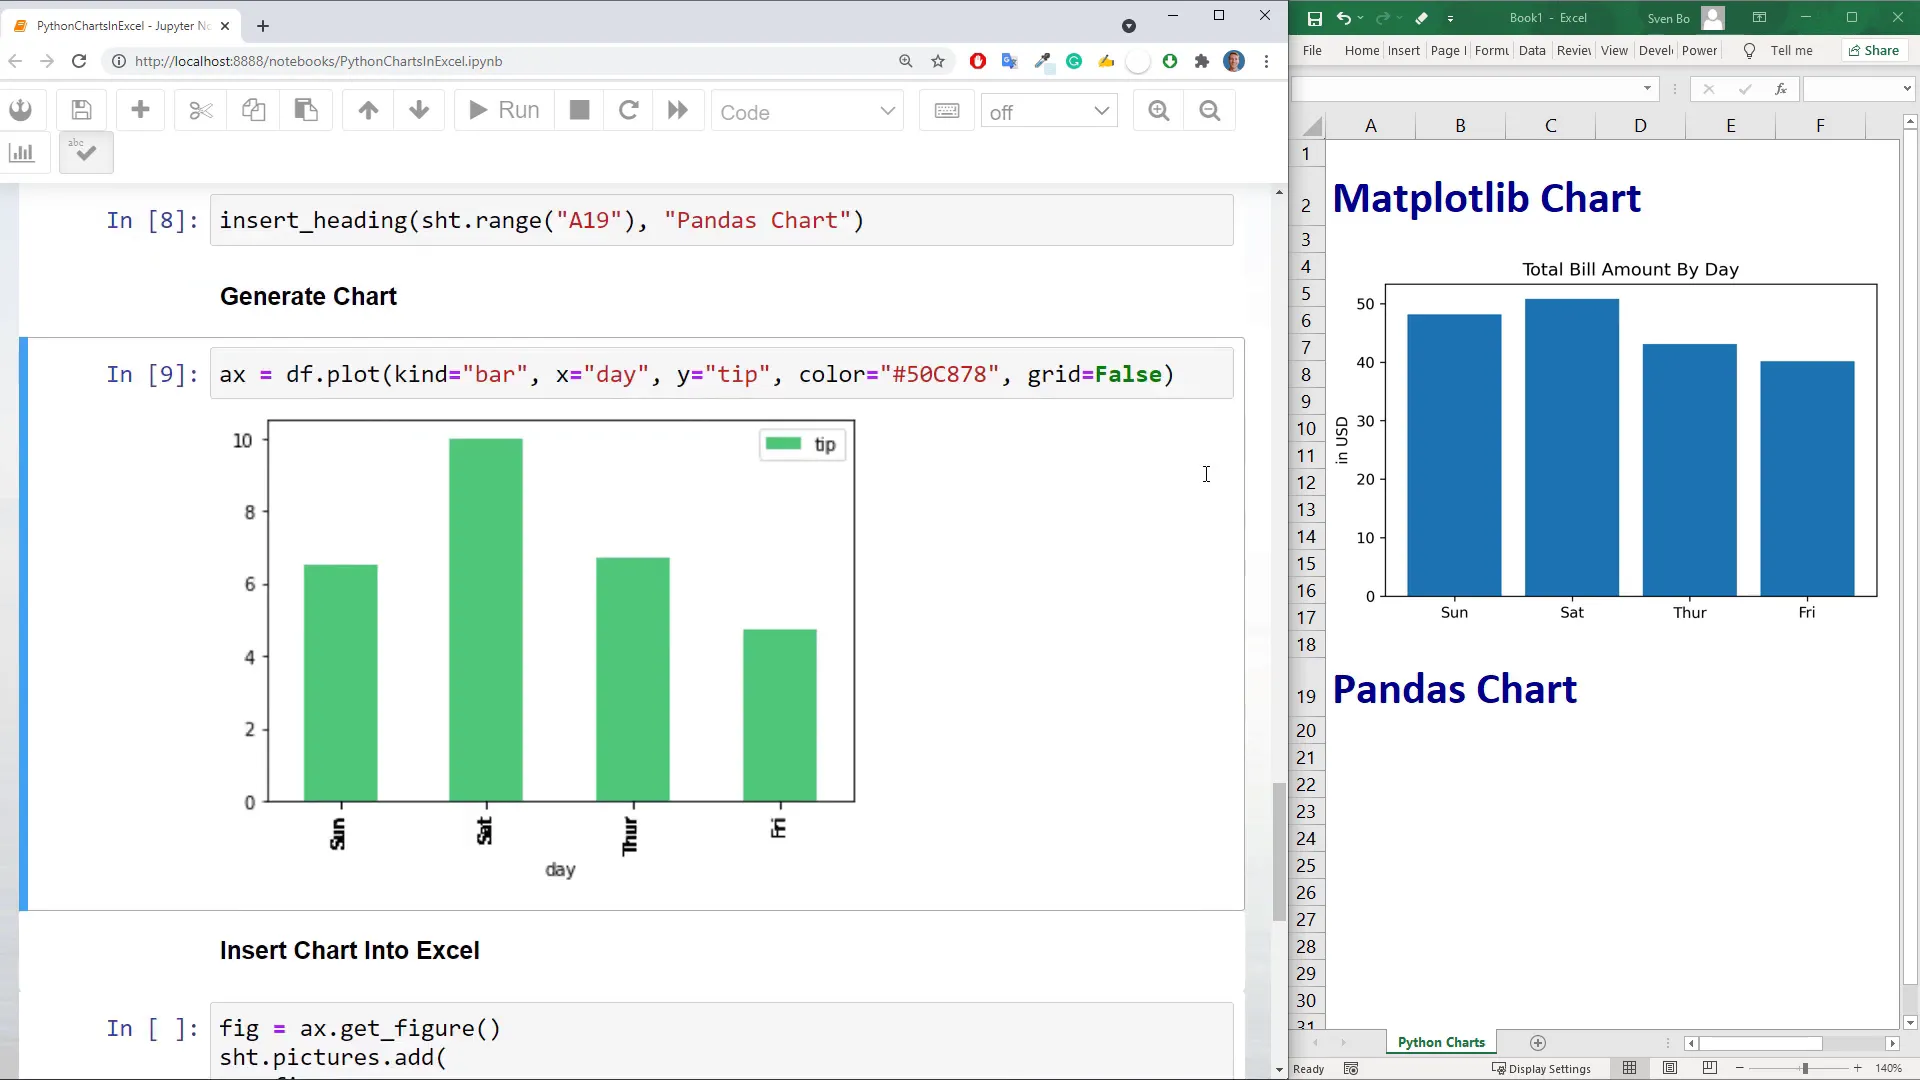
Task: Switch to Page Break Preview in Excel
Action: [1710, 1068]
